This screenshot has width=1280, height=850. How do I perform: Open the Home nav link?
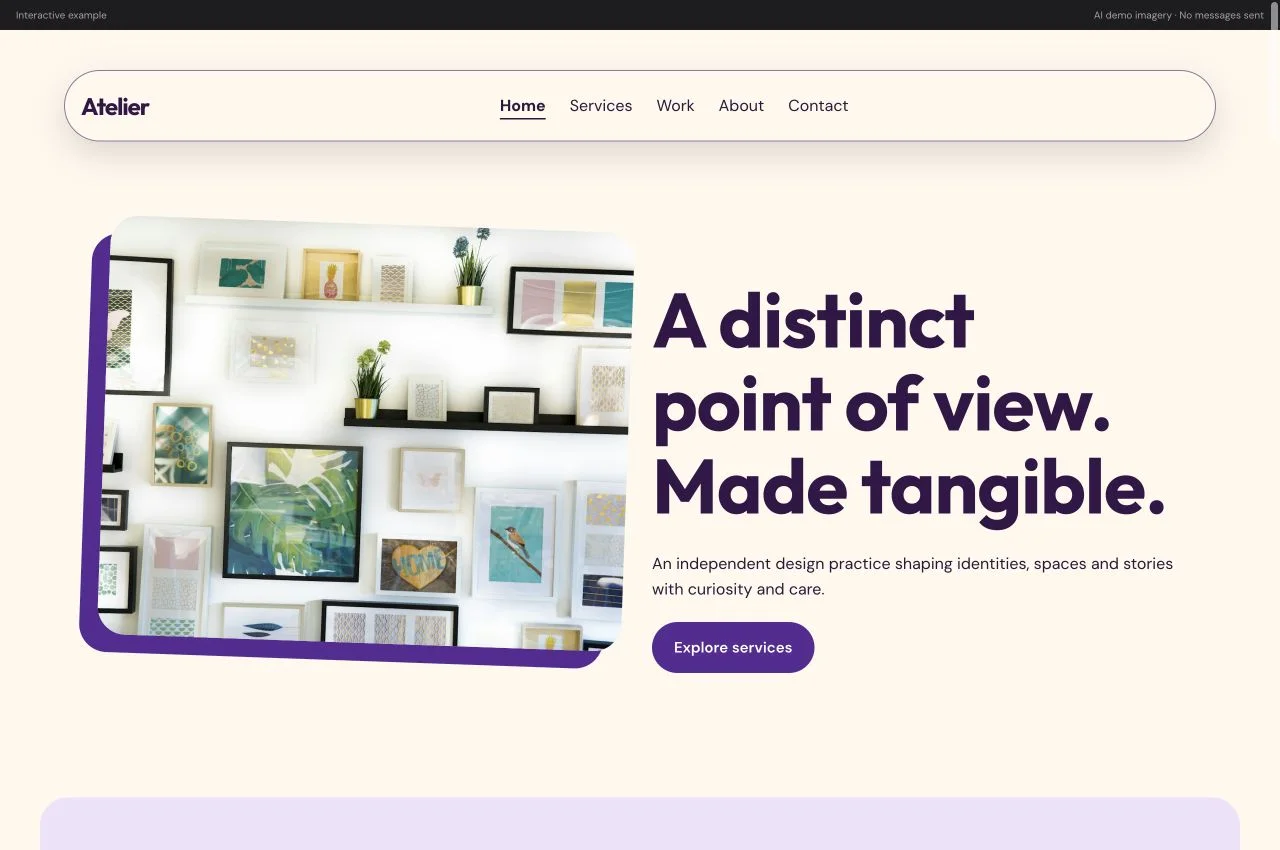(x=522, y=106)
